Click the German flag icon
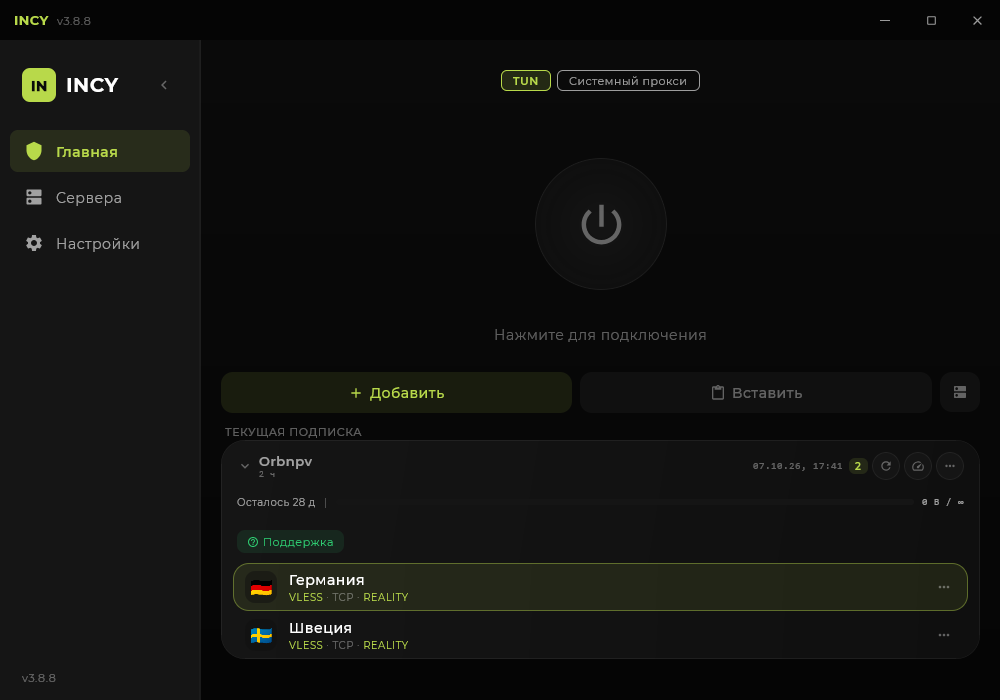 coord(261,587)
